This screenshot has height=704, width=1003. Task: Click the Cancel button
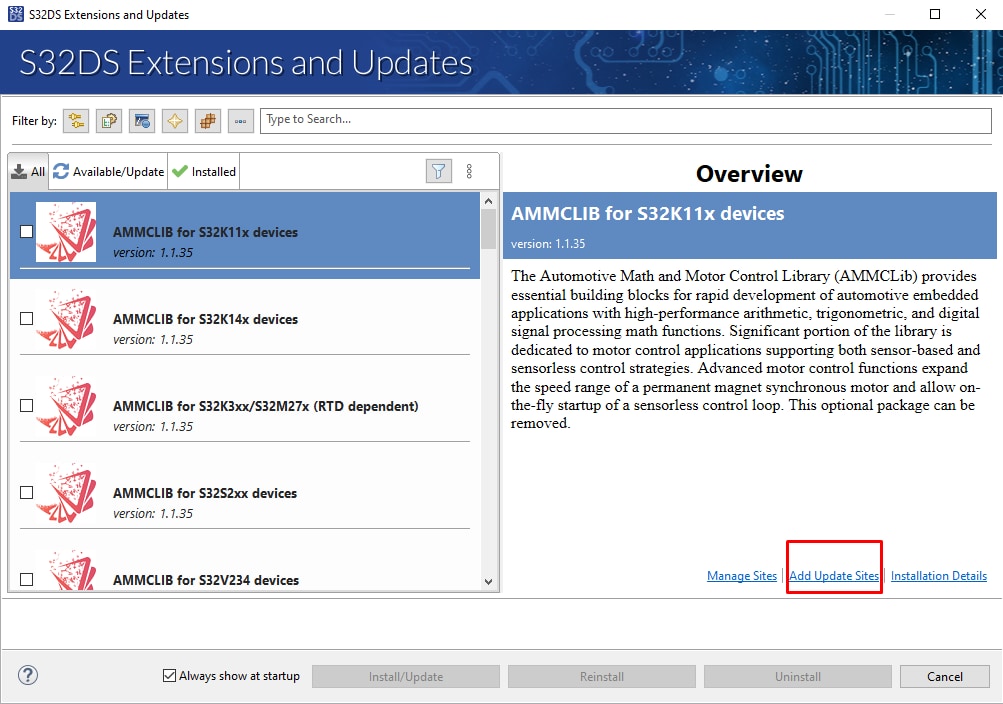click(943, 675)
